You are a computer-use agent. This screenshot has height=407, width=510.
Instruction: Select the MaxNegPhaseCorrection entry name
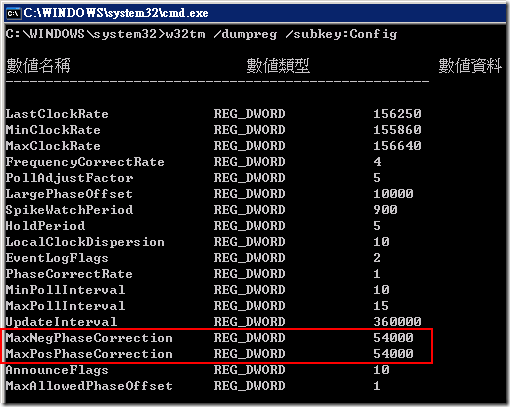coord(89,338)
